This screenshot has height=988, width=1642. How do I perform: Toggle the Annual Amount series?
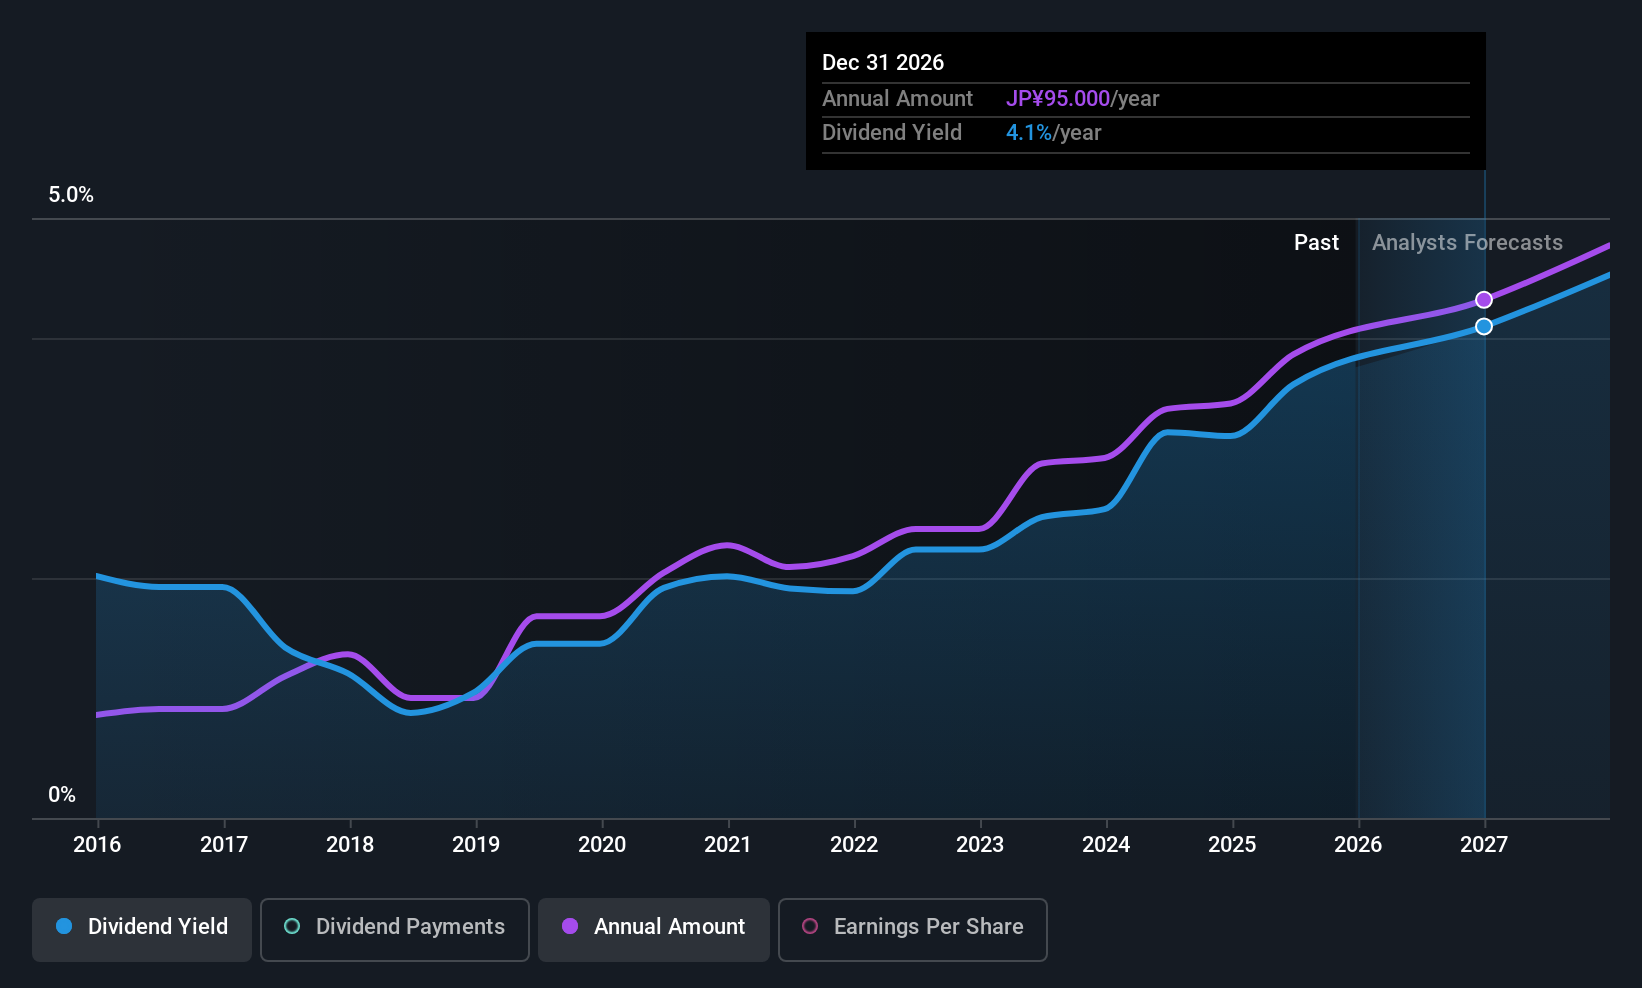(654, 930)
